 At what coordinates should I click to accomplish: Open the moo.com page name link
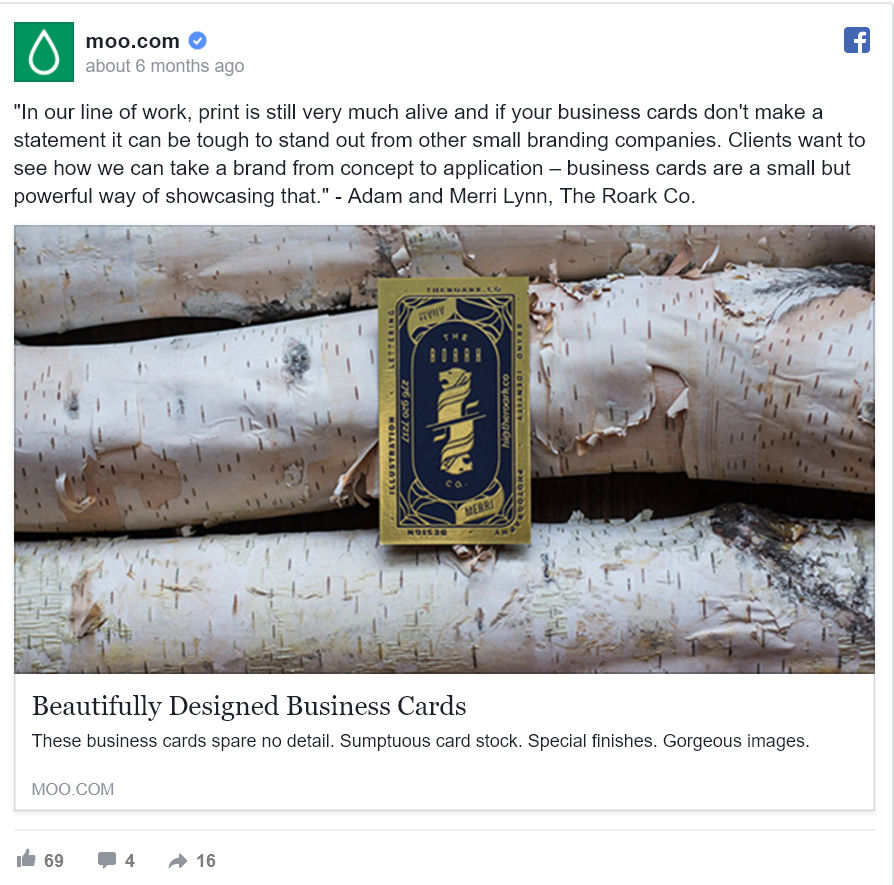pos(132,41)
